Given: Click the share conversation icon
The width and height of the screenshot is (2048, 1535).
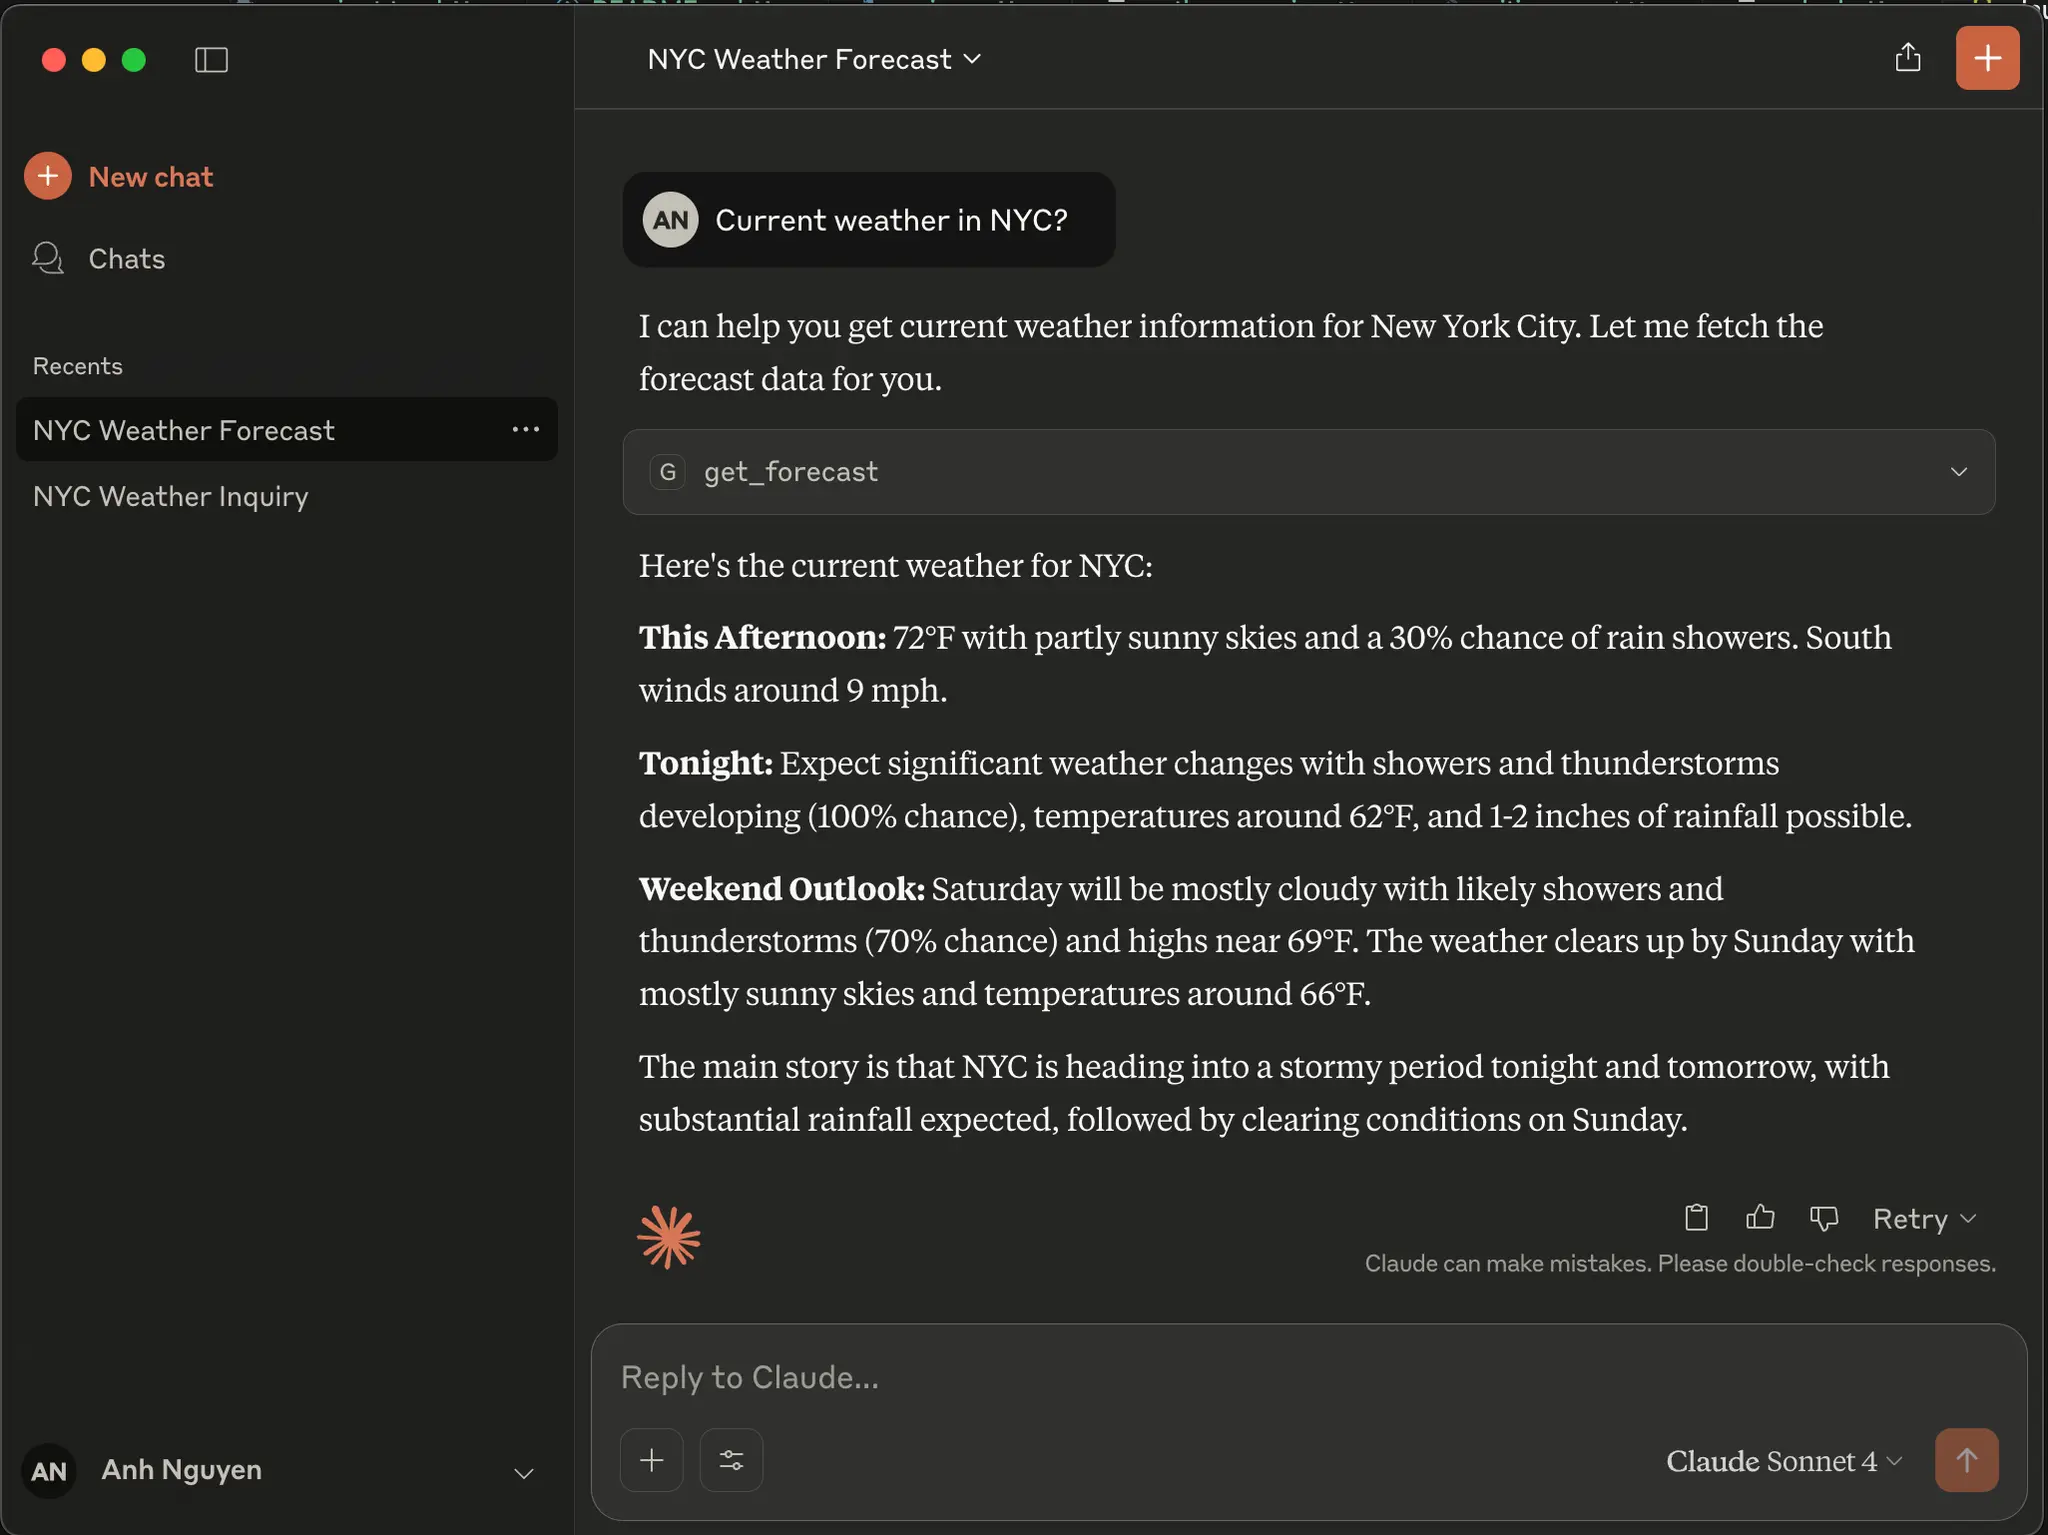Looking at the screenshot, I should (1908, 58).
